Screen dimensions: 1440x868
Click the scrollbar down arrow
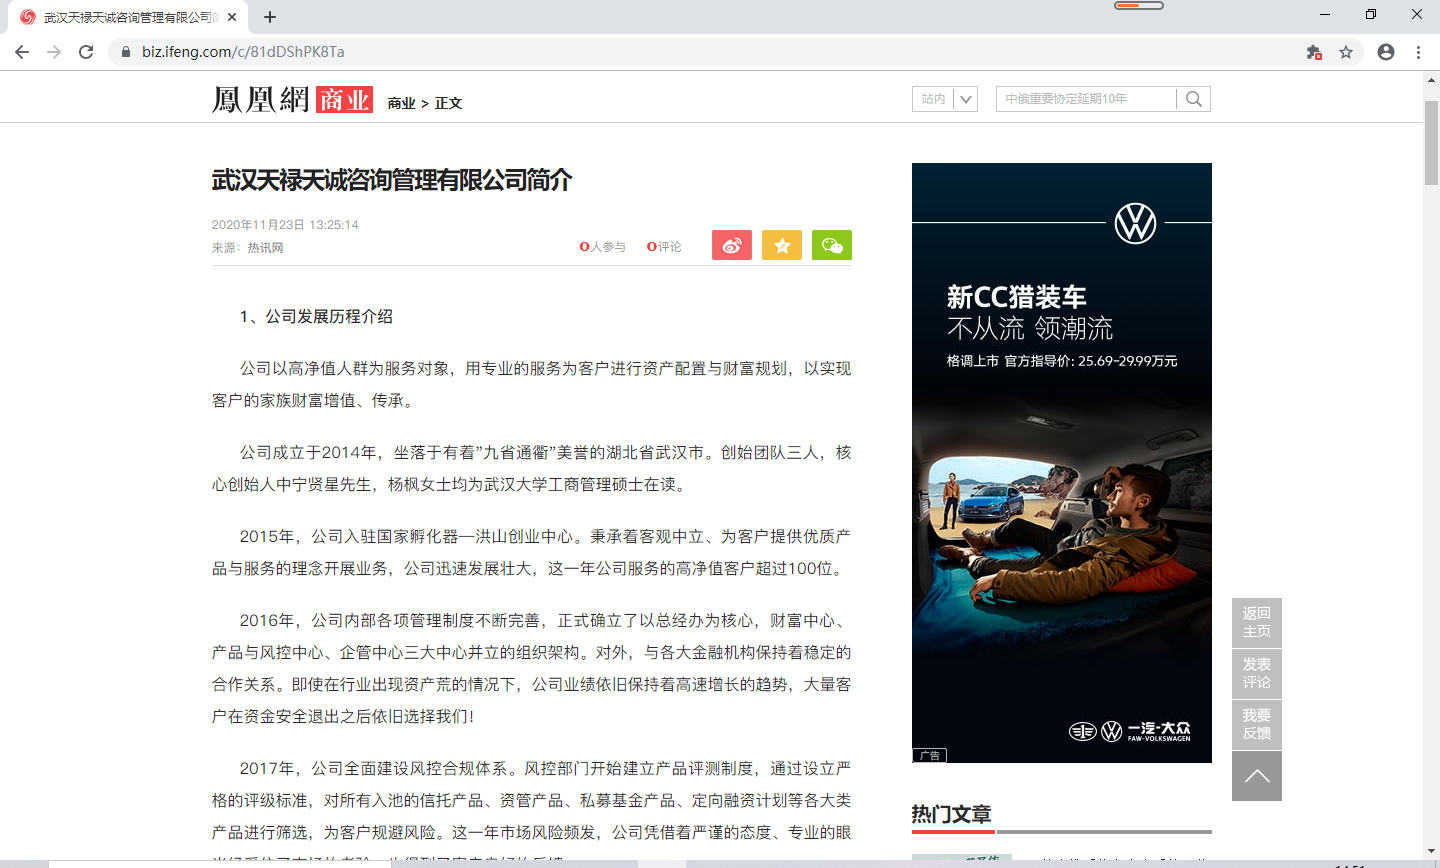[1431, 851]
